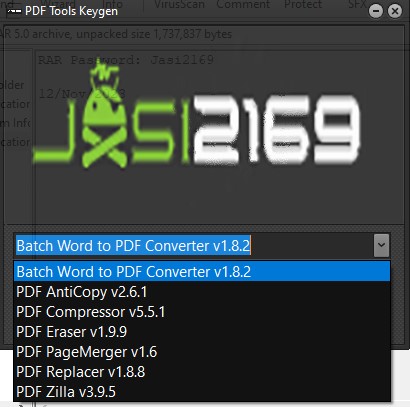
Task: Open VirusScan in background toolbar
Action: [x=179, y=4]
